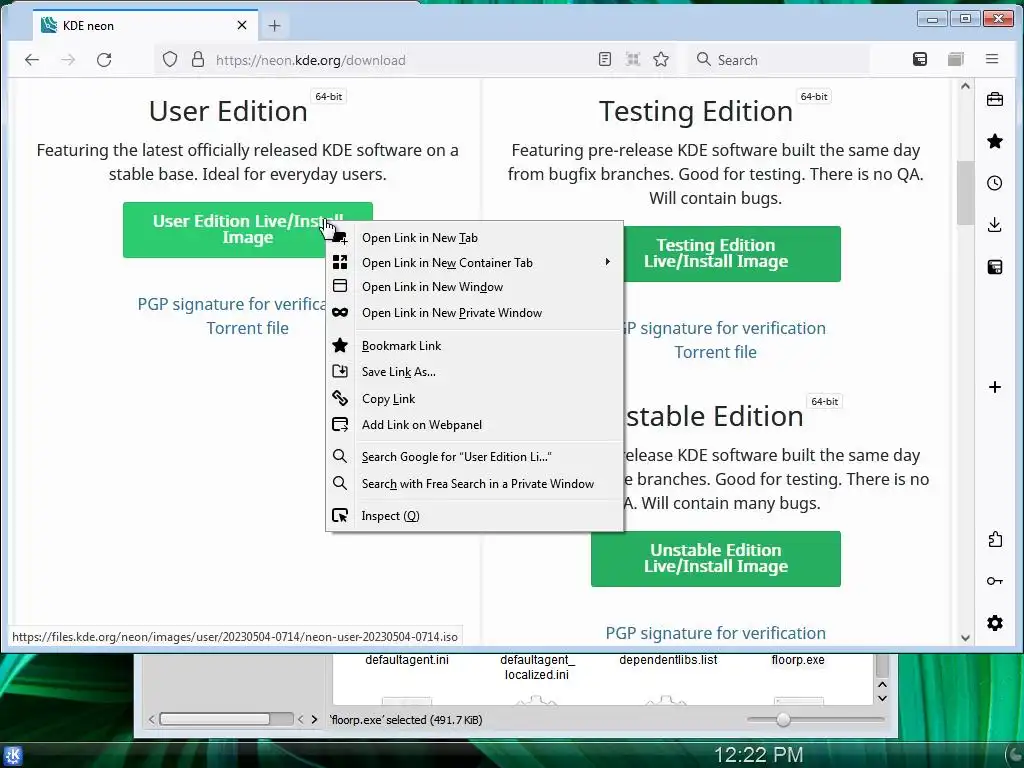Viewport: 1024px width, 768px height.
Task: Open User Edition Torrent file link
Action: pyautogui.click(x=248, y=328)
